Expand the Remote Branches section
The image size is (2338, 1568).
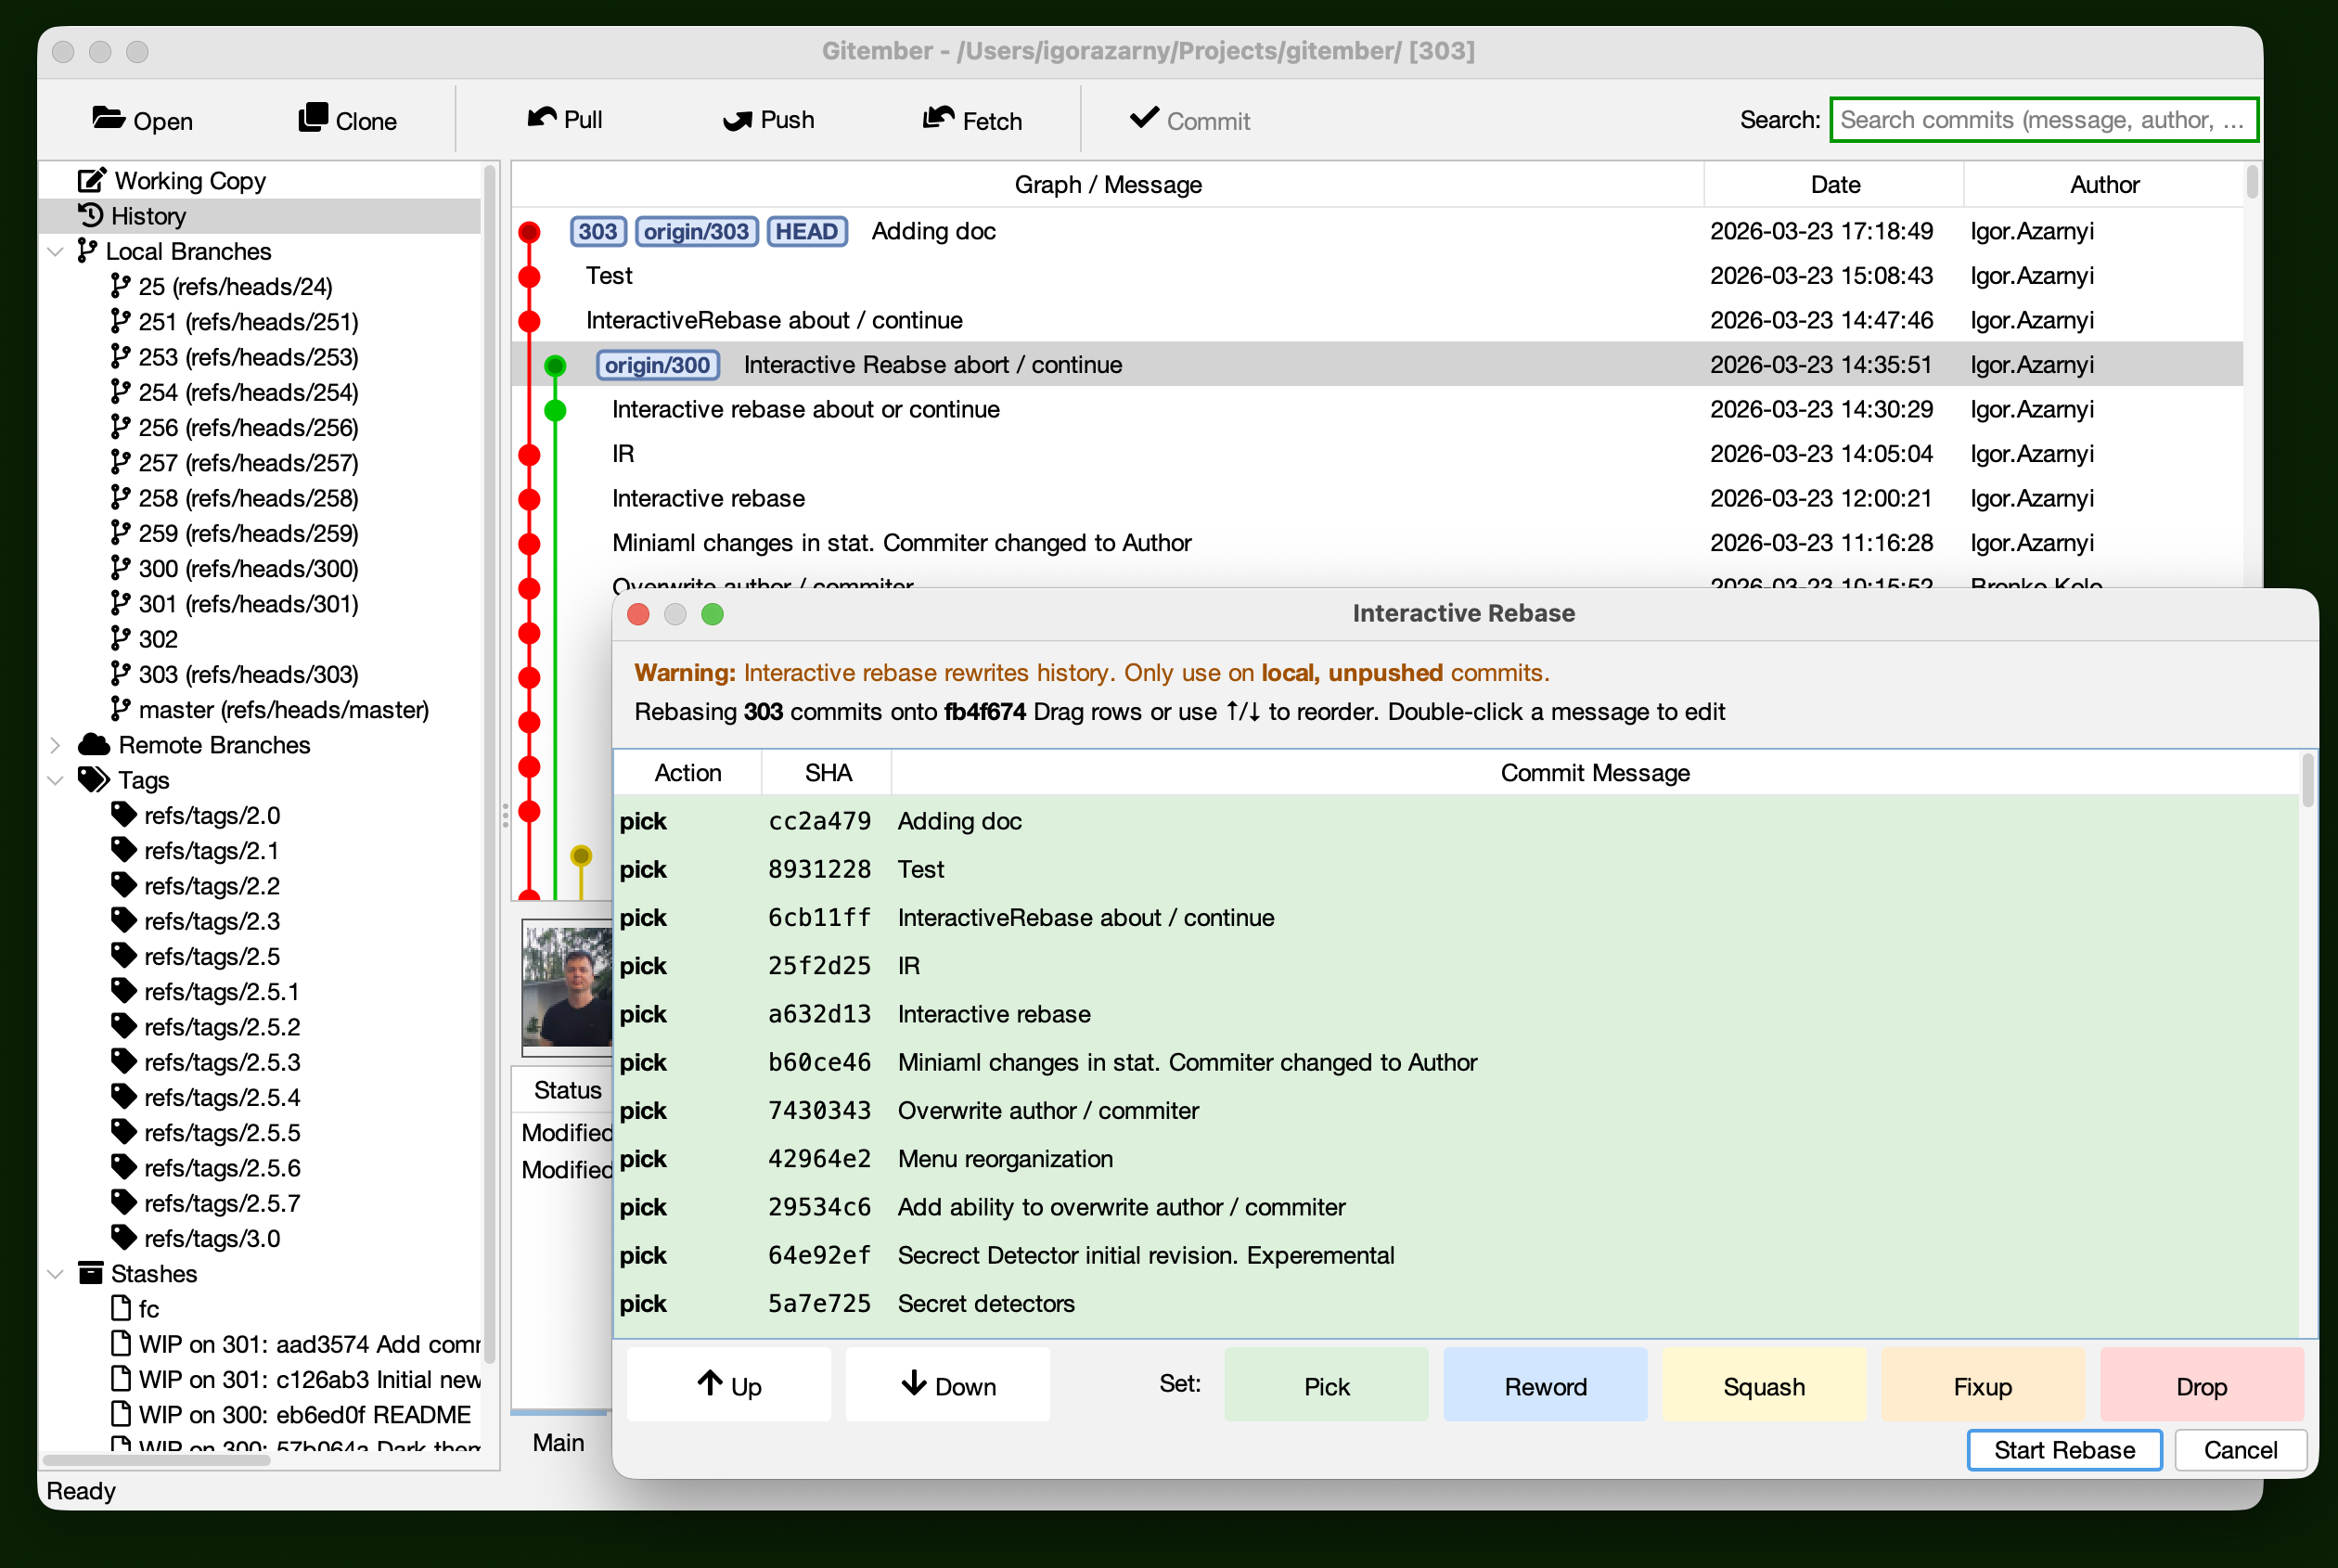pyautogui.click(x=55, y=744)
